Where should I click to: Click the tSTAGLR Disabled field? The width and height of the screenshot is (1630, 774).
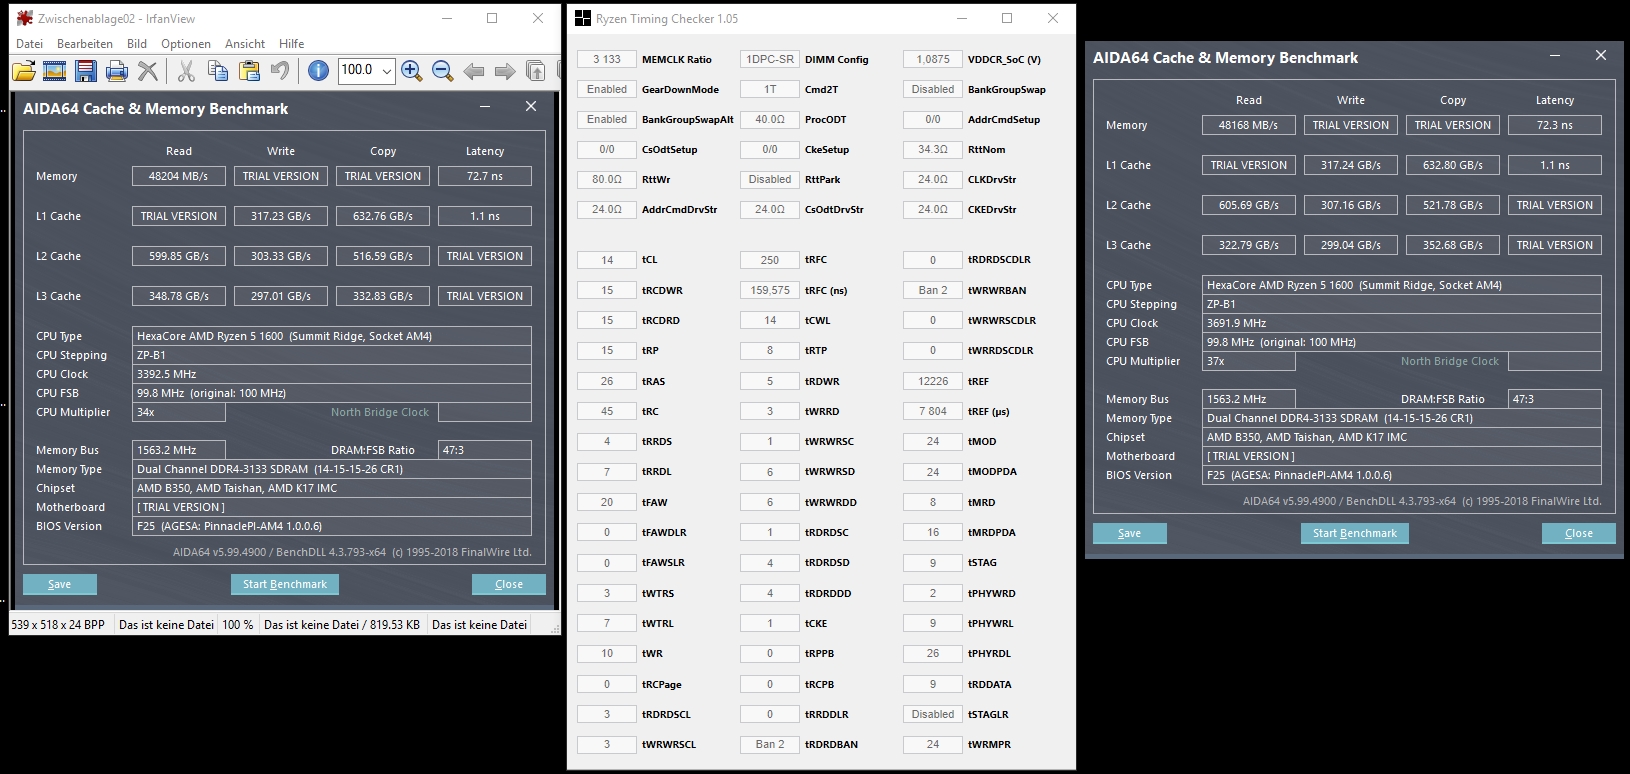(x=933, y=714)
